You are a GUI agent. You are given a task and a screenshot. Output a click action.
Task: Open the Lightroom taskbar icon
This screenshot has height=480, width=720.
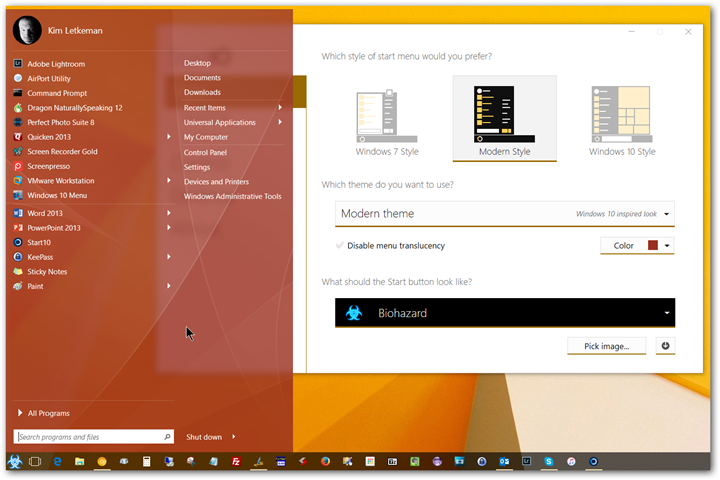tap(527, 461)
